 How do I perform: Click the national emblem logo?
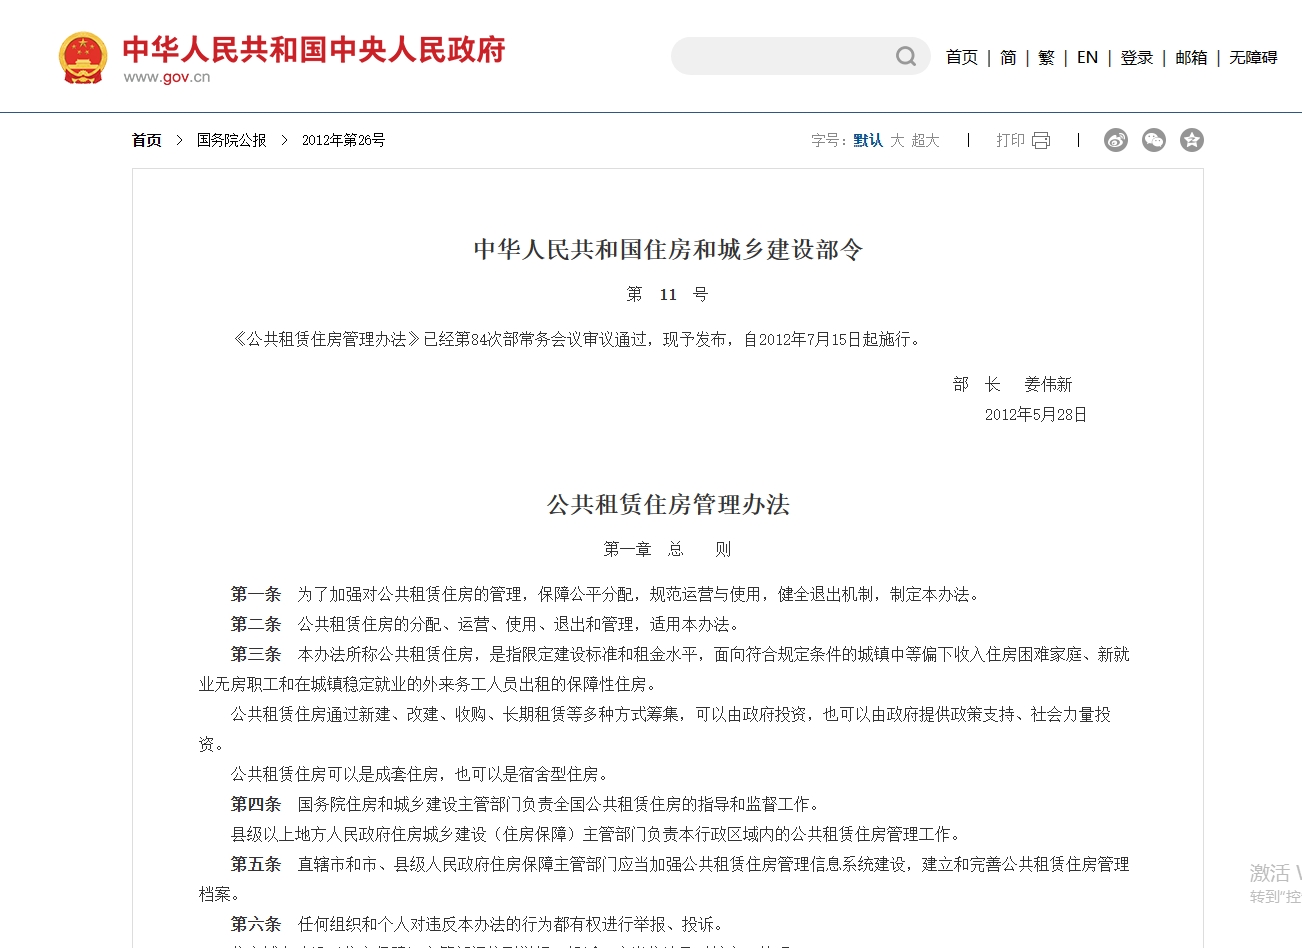pos(83,58)
